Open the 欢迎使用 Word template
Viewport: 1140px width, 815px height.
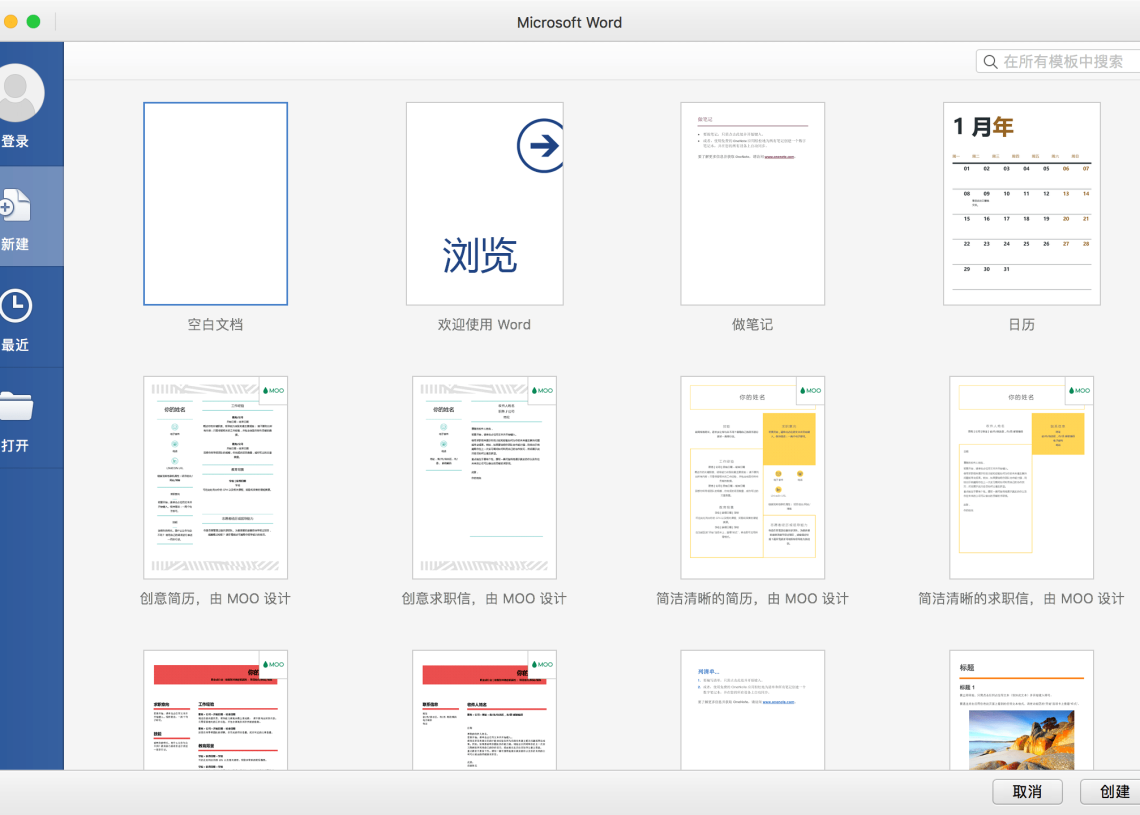[484, 202]
